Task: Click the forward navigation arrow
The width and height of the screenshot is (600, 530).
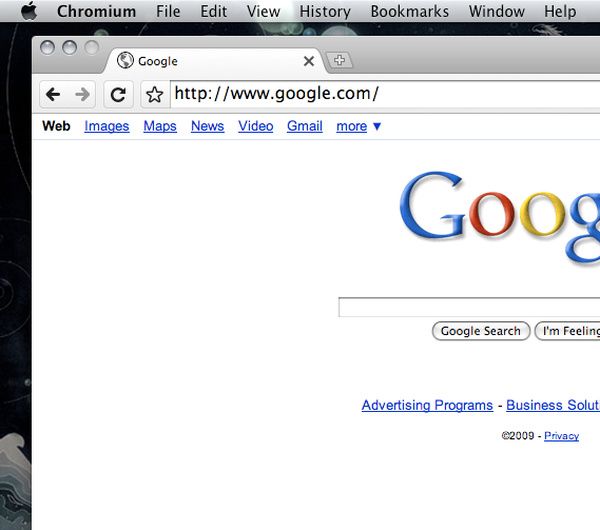Action: [x=82, y=94]
